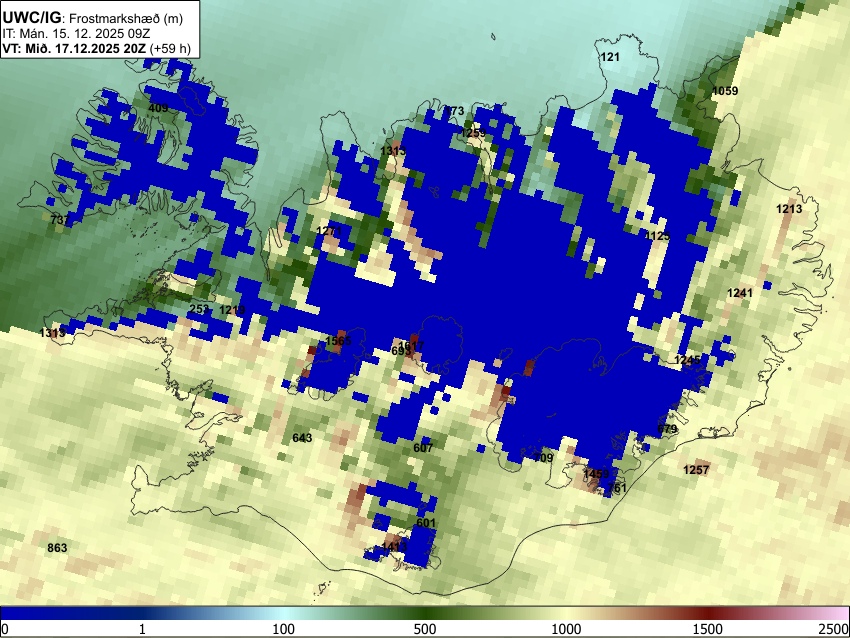Click the '1245' map value
The height and width of the screenshot is (638, 850).
687,360
